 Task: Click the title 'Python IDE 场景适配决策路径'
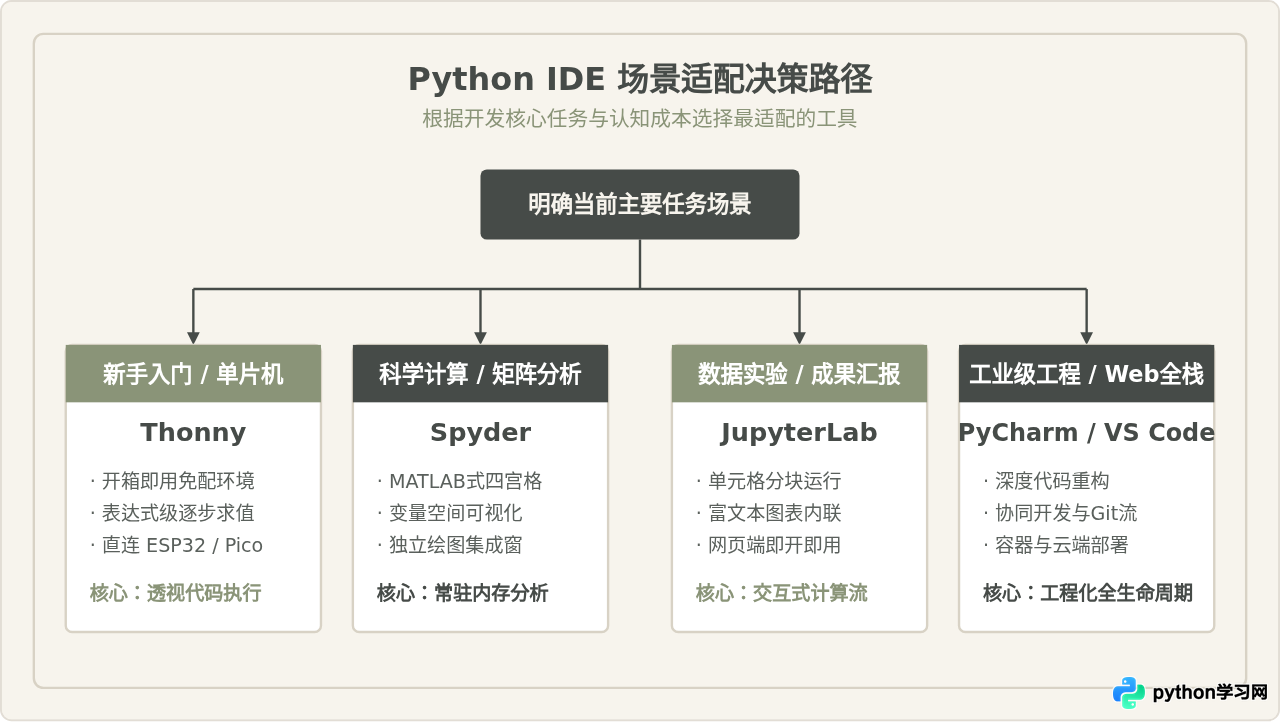(x=640, y=79)
